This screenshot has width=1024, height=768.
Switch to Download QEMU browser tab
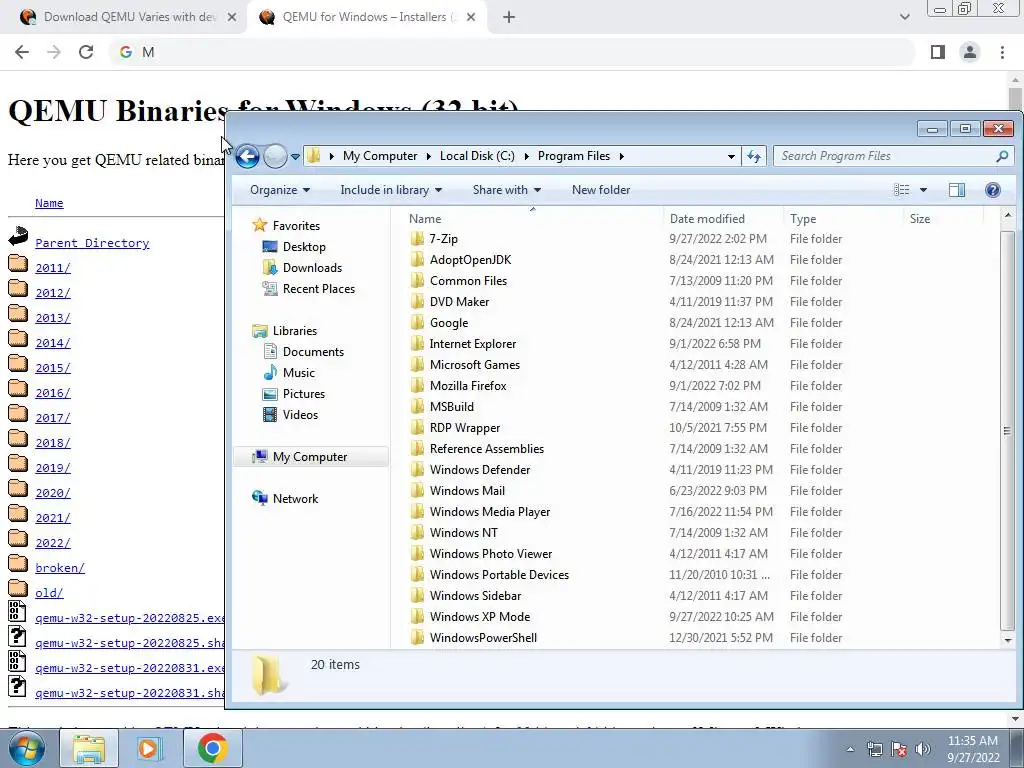click(129, 17)
